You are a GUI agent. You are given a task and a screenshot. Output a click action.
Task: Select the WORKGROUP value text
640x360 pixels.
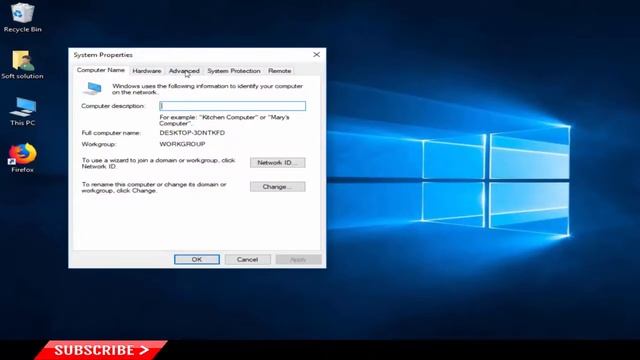click(182, 144)
